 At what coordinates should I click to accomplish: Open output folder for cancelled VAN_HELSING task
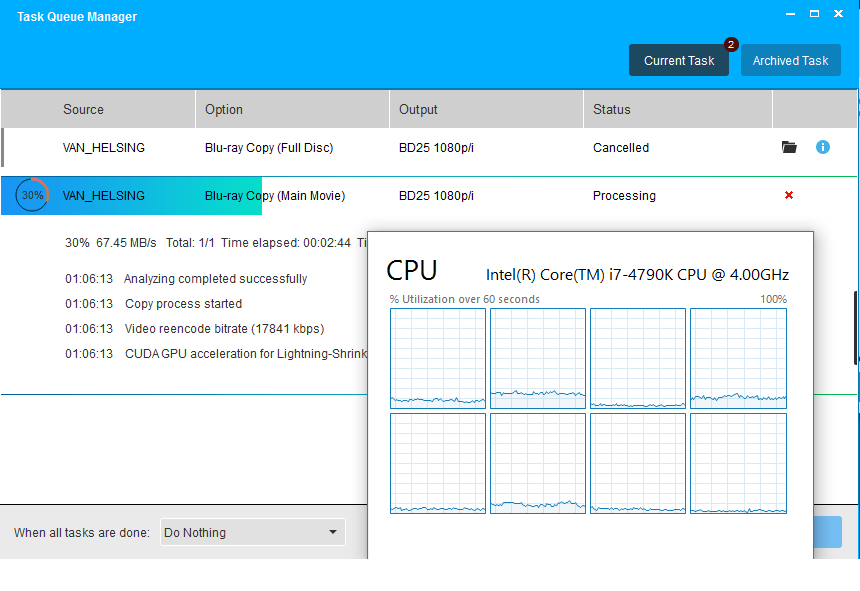point(789,147)
